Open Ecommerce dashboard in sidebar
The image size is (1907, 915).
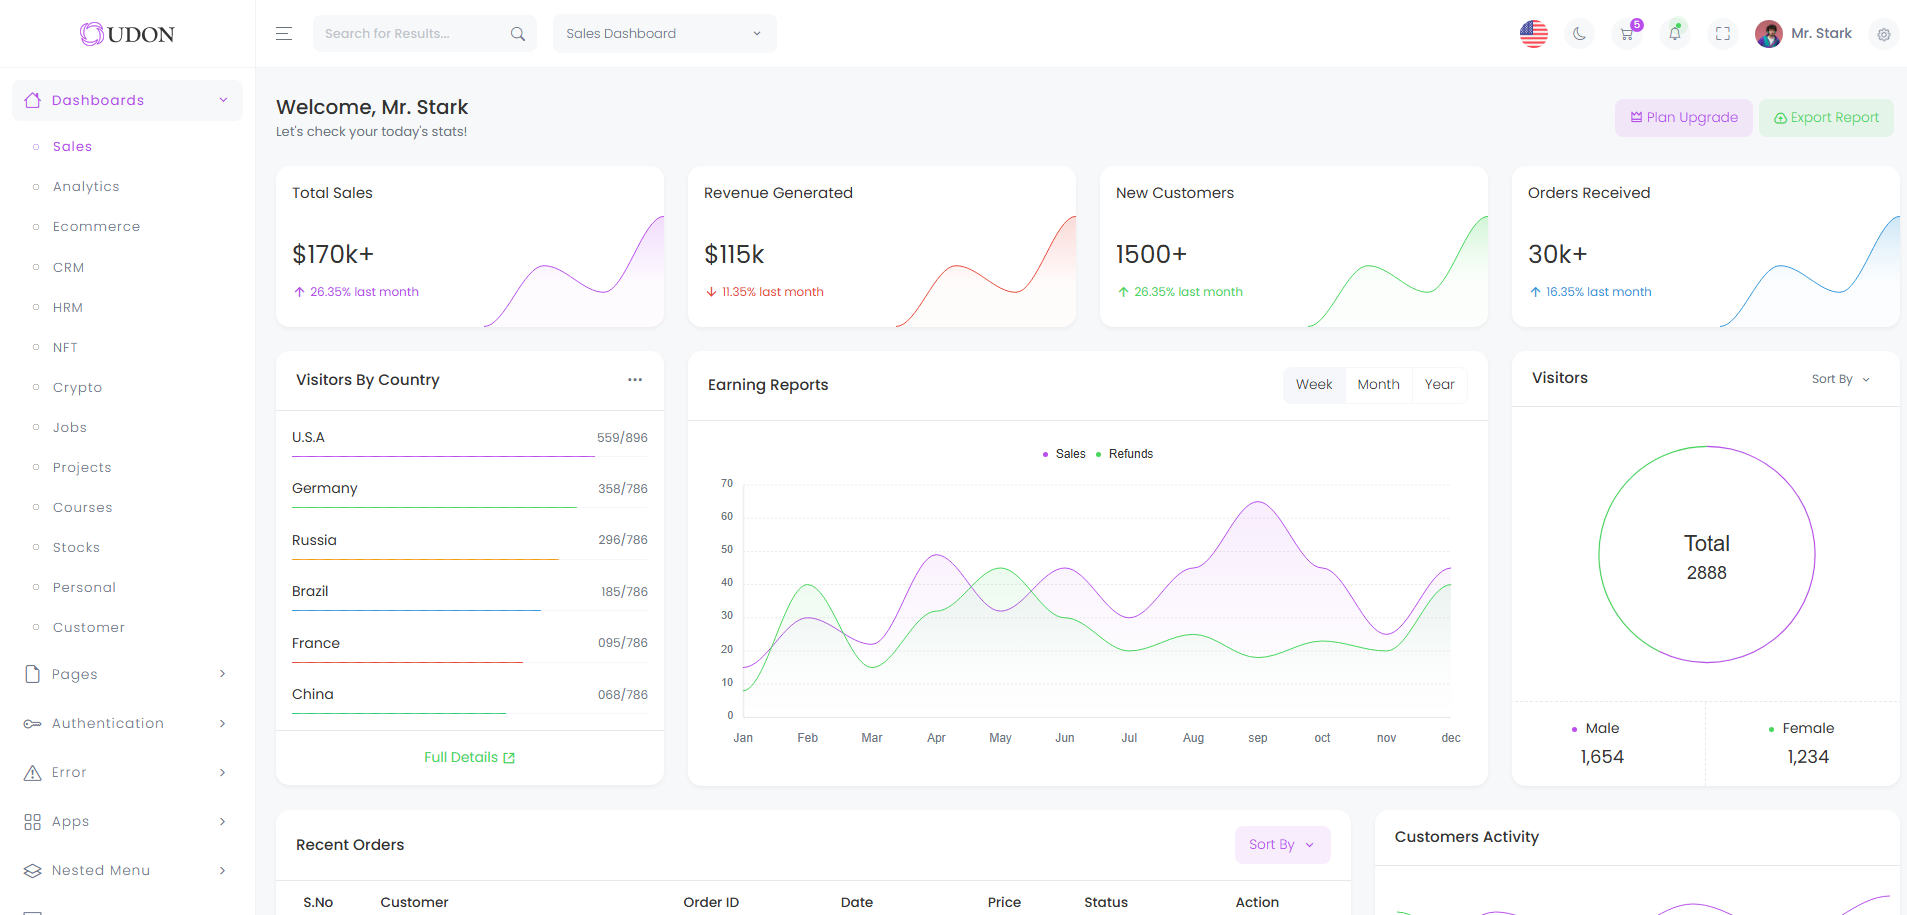click(96, 227)
